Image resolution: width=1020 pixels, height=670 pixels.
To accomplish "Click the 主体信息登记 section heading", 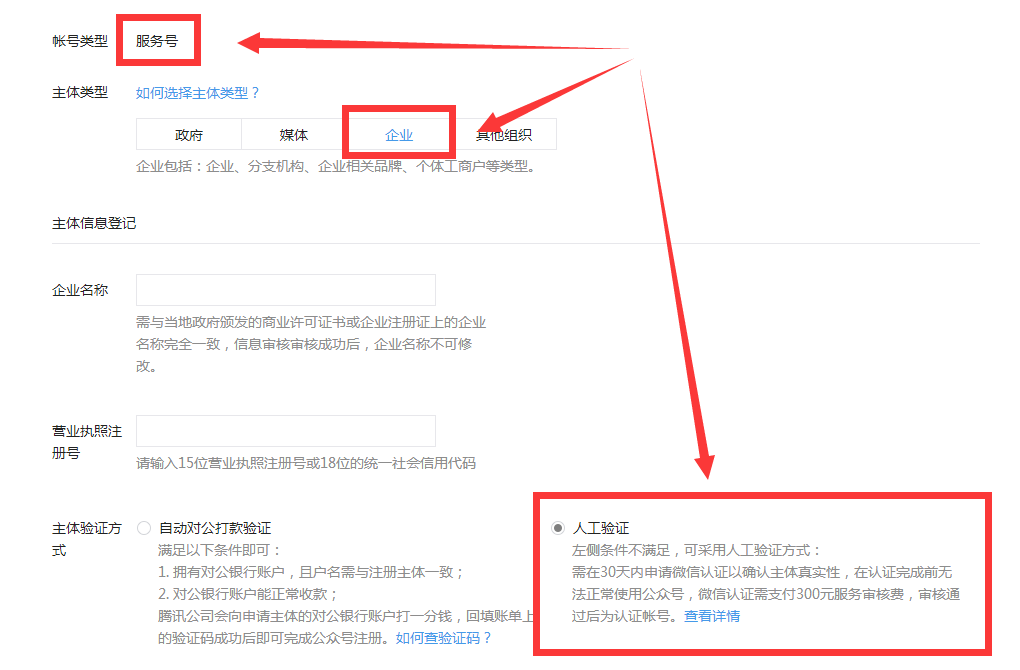I will [94, 223].
